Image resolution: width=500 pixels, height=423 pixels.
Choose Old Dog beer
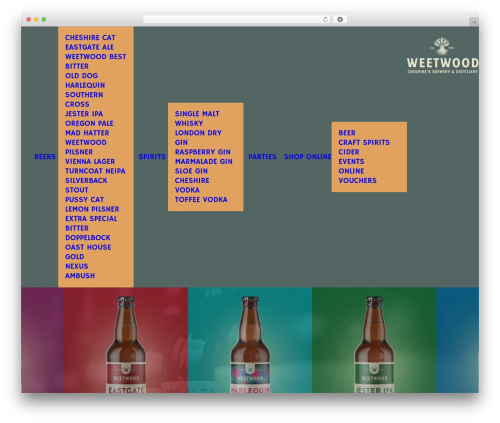tap(81, 76)
